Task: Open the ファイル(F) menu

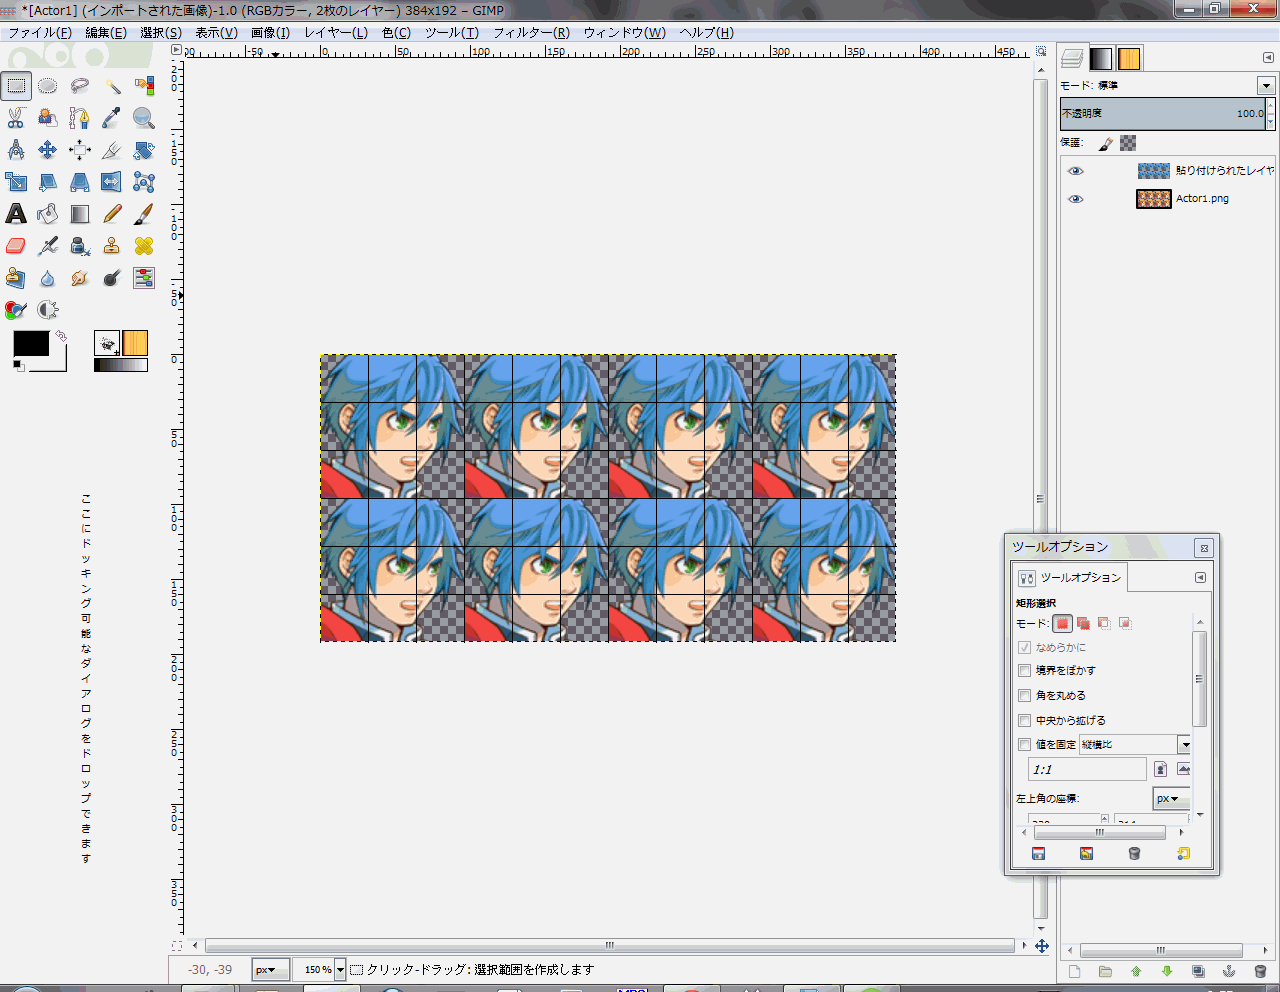Action: tap(40, 33)
